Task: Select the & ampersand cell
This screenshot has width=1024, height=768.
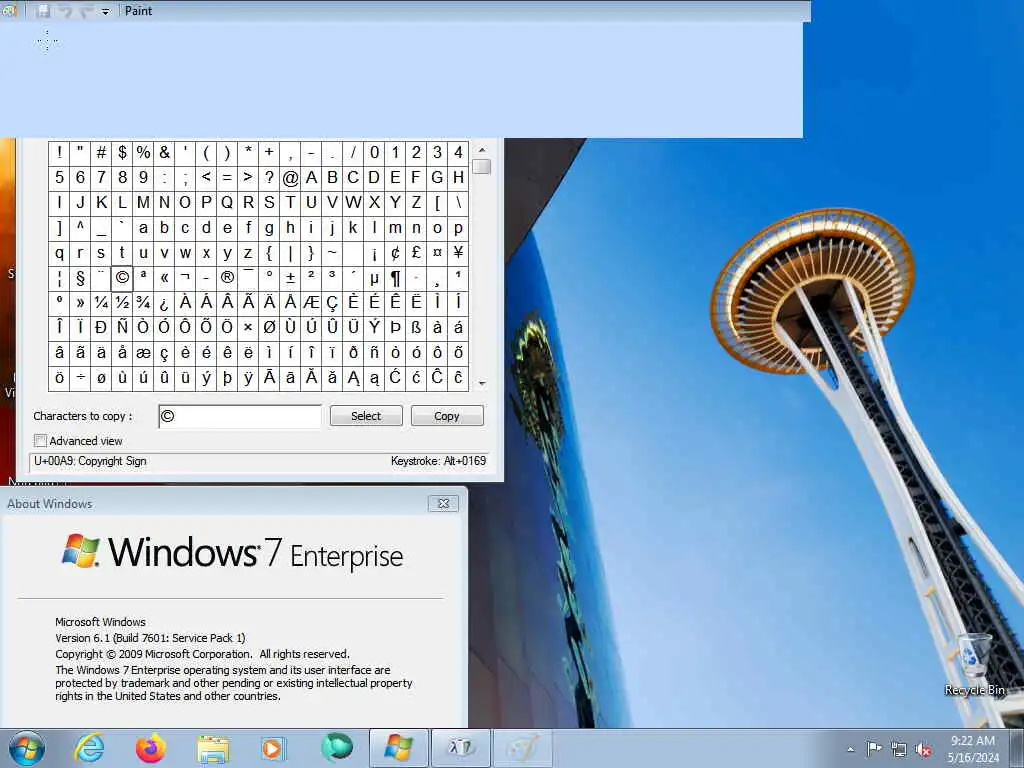Action: 164,152
